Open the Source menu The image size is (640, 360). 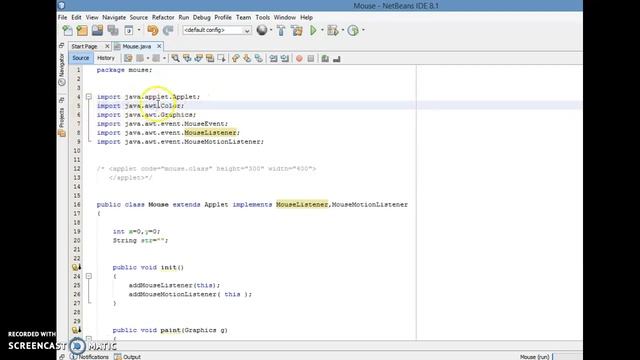[x=139, y=18]
